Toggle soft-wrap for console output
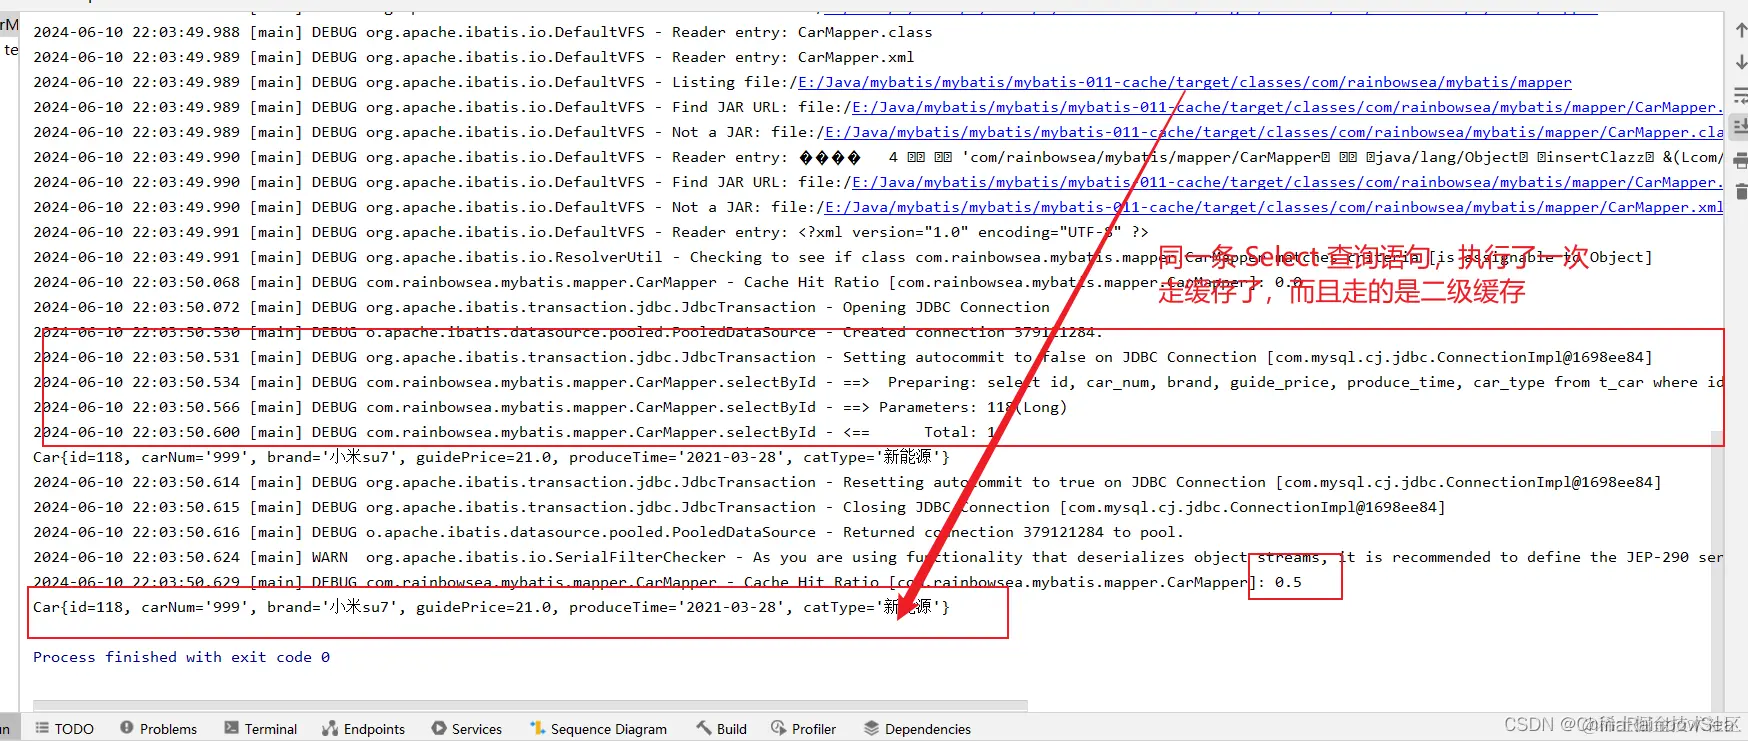Viewport: 1748px width, 741px height. pos(1740,95)
